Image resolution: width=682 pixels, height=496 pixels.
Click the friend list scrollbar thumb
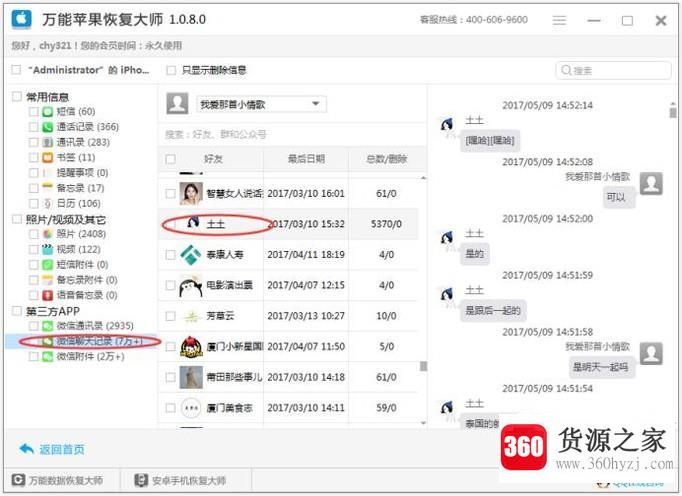423,366
